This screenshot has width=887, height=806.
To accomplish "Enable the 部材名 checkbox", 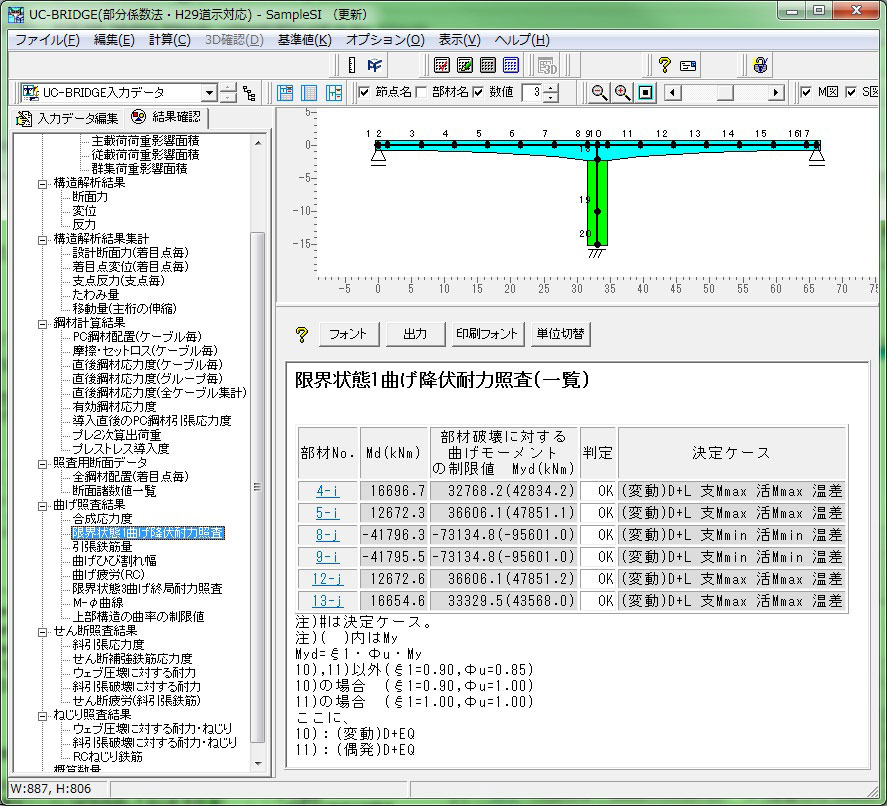I will (x=422, y=92).
